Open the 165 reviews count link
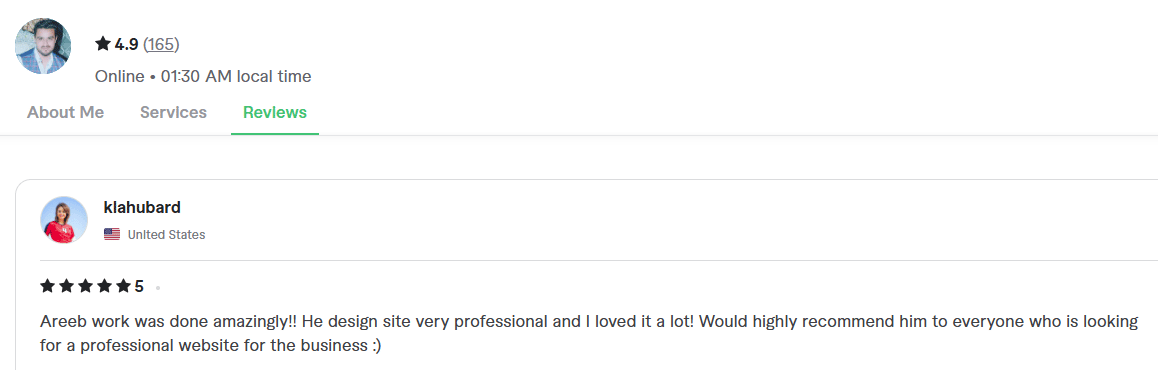The width and height of the screenshot is (1158, 370). [161, 44]
